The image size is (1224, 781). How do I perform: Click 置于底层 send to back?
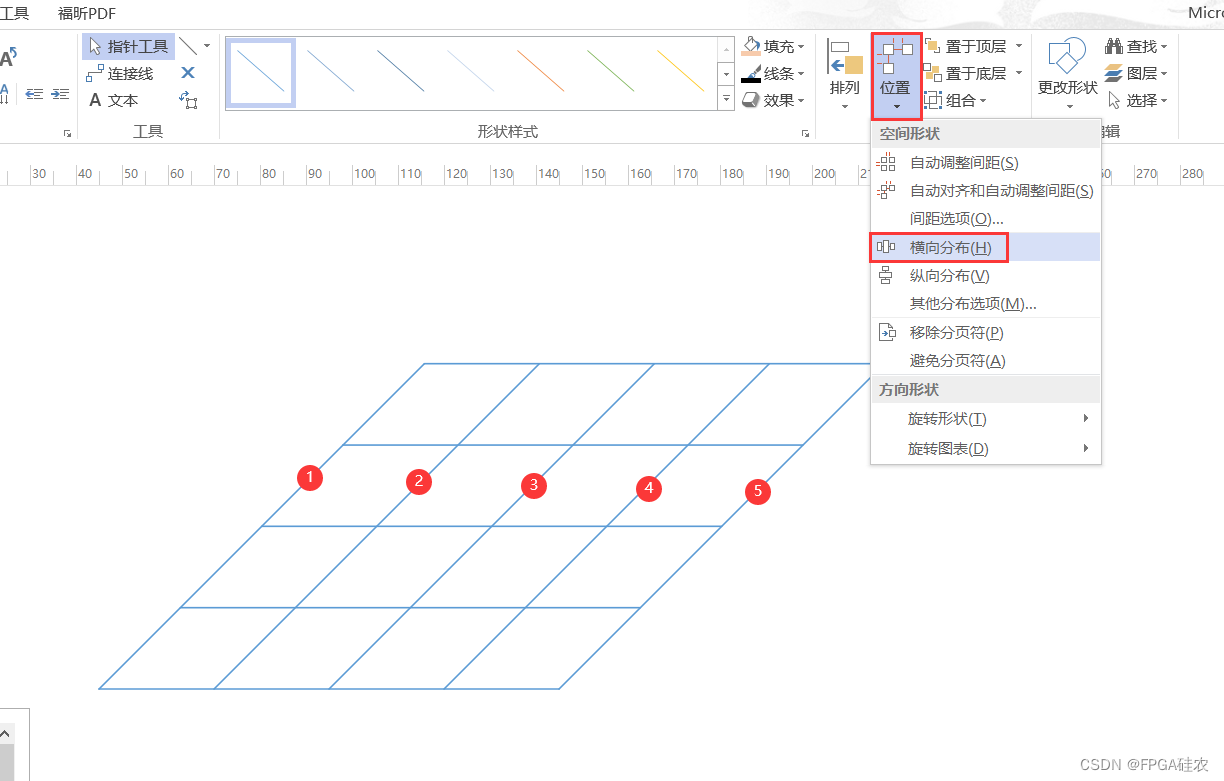(966, 73)
